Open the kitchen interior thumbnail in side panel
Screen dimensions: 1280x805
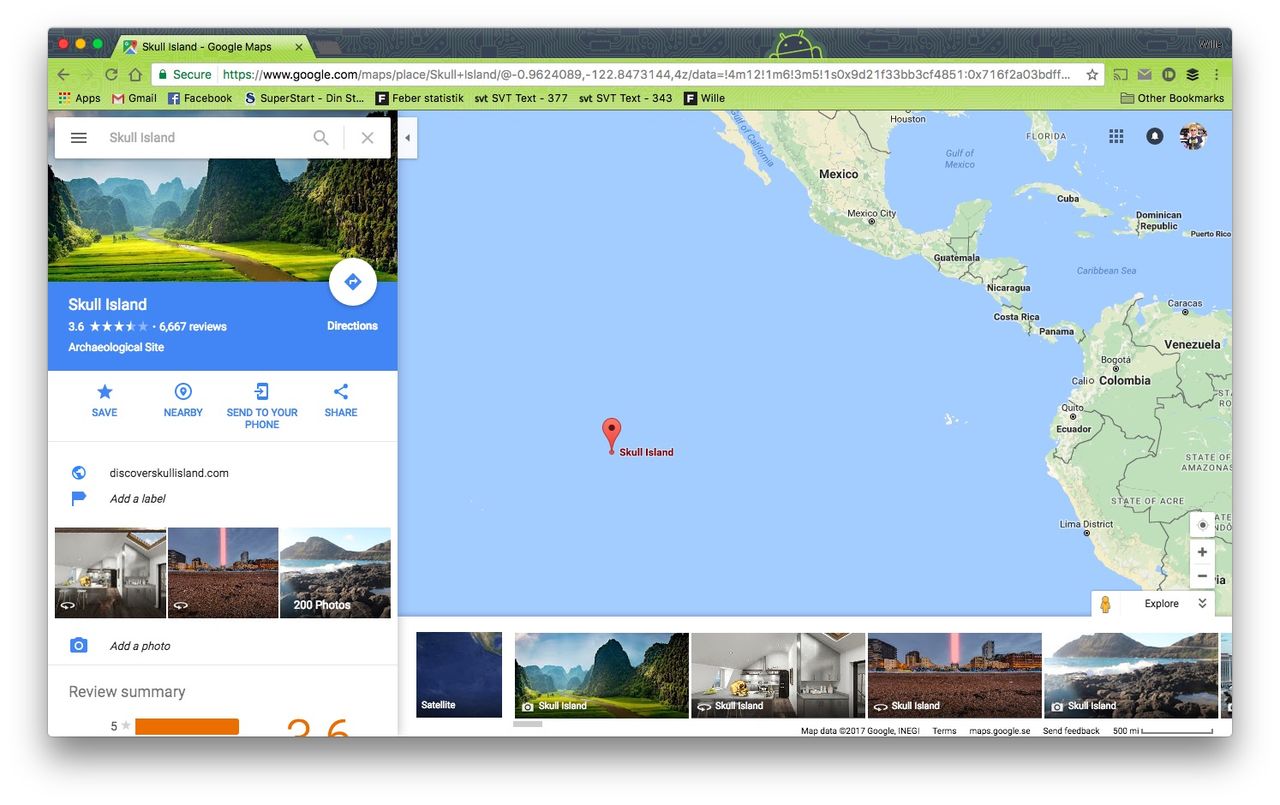pyautogui.click(x=110, y=573)
